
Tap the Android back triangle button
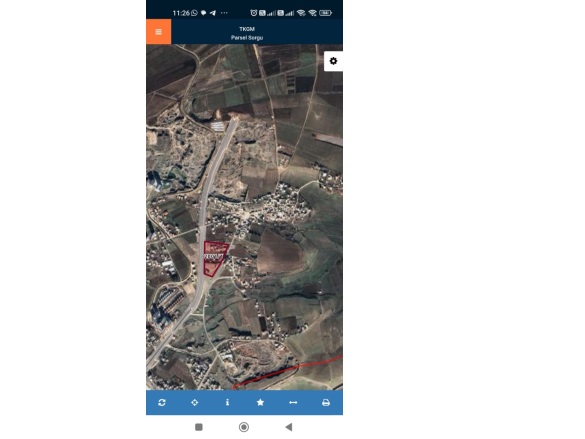288,427
